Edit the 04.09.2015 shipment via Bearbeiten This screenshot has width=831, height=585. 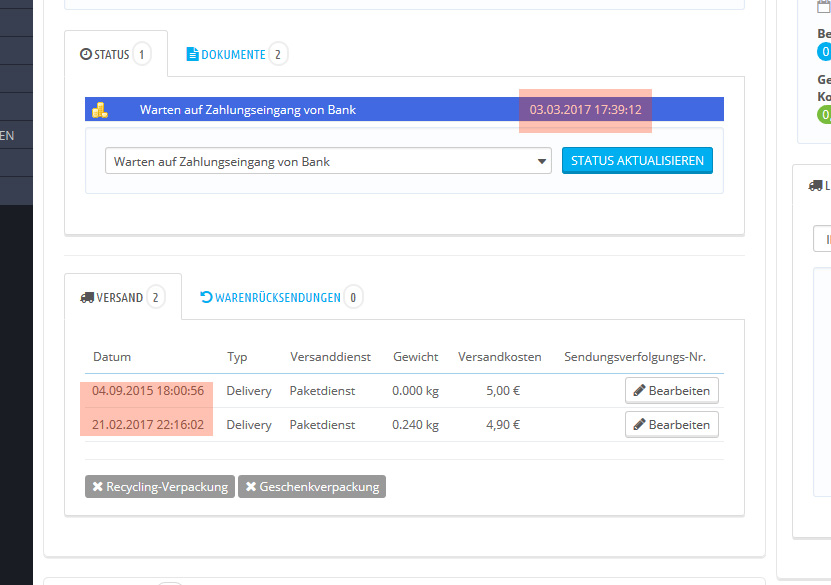click(x=671, y=391)
